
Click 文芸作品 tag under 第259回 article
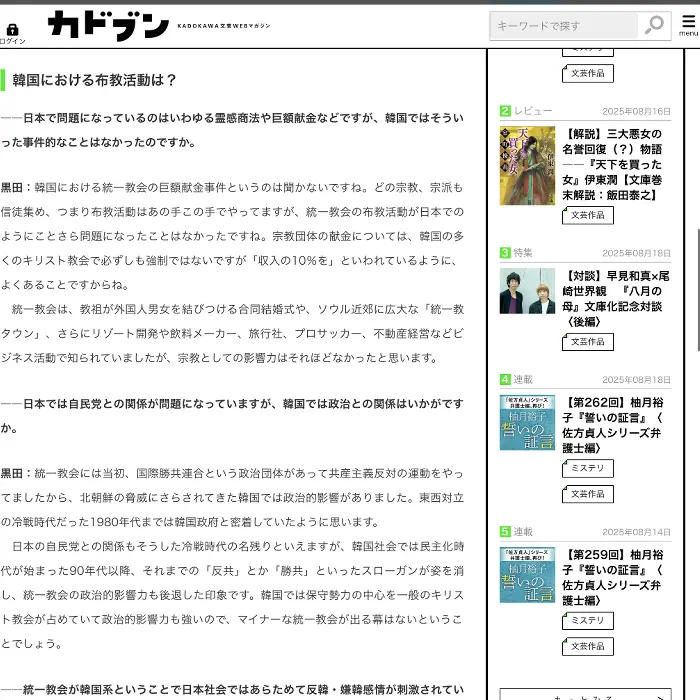click(x=588, y=646)
